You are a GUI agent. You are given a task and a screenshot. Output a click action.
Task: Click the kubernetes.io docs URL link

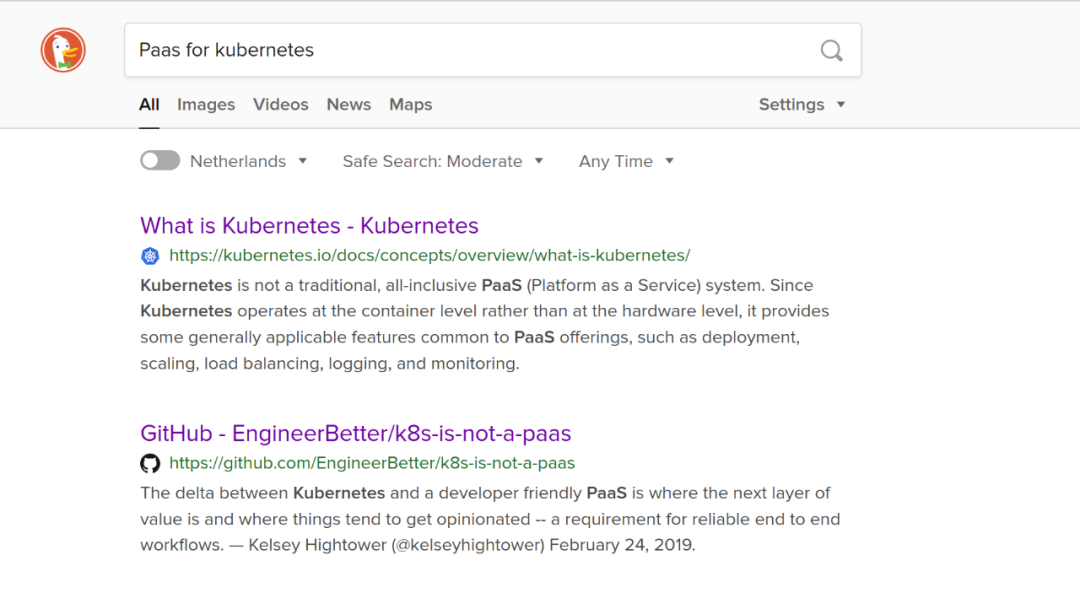pos(429,255)
